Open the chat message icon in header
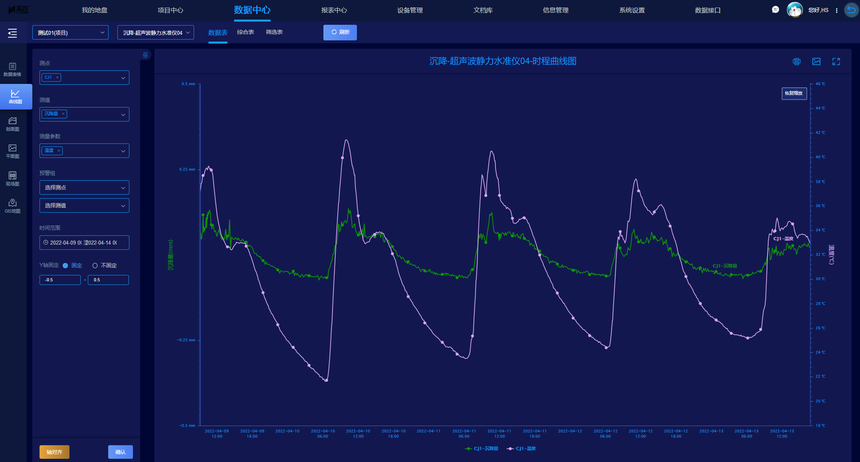This screenshot has height=462, width=860. (x=775, y=10)
